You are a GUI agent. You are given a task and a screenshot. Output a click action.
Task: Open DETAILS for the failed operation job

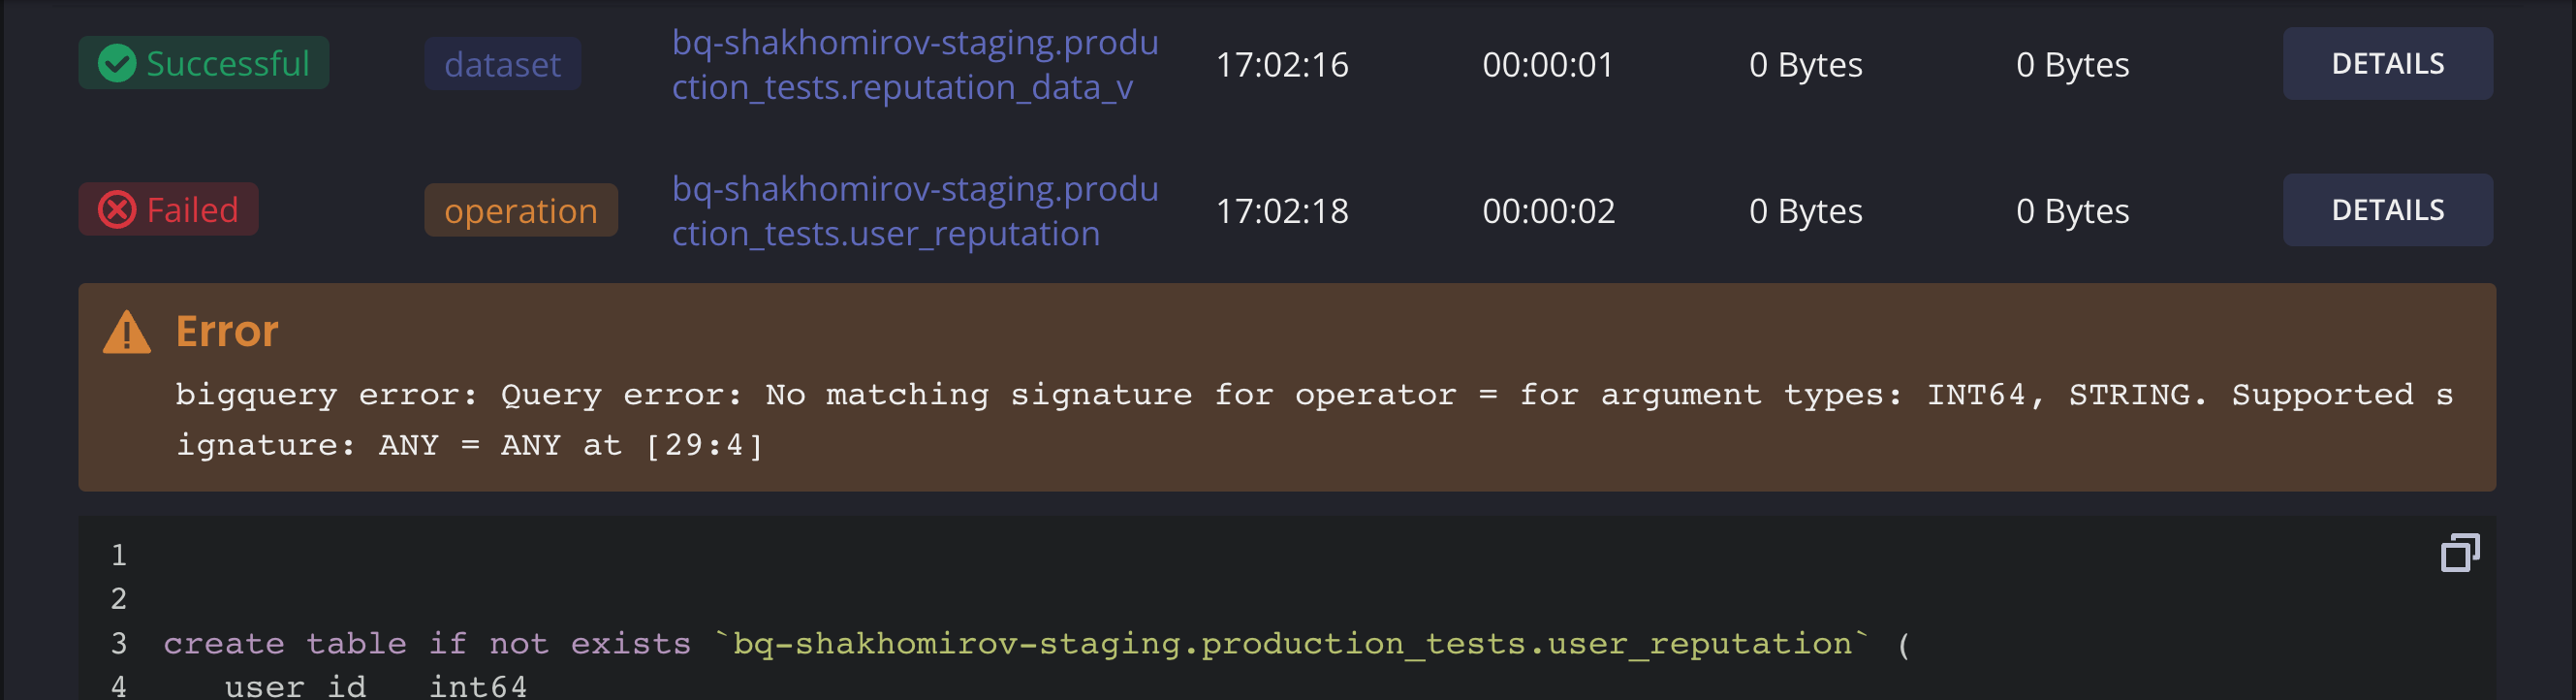2388,209
